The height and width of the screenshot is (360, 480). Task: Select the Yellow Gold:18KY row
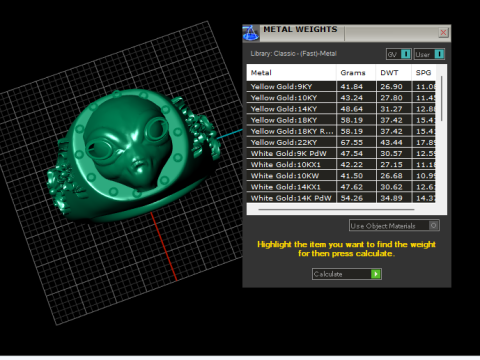tap(341, 120)
